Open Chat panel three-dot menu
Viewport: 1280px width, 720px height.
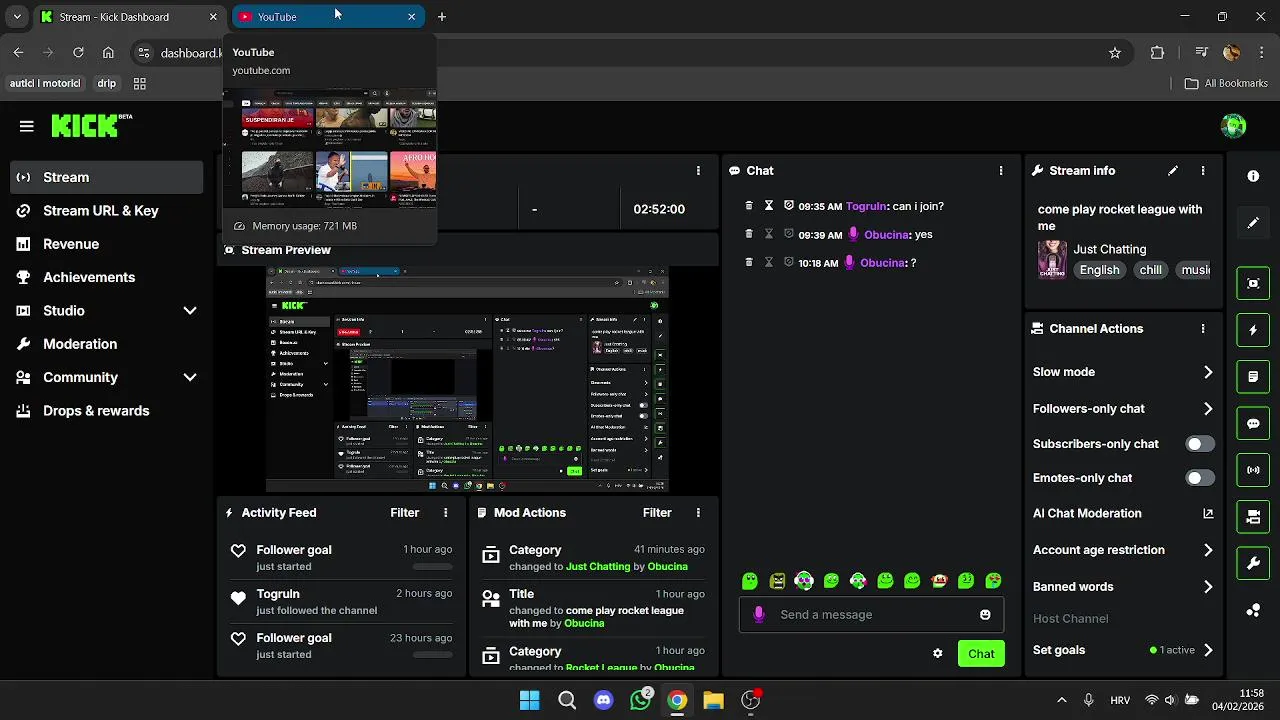click(1001, 171)
